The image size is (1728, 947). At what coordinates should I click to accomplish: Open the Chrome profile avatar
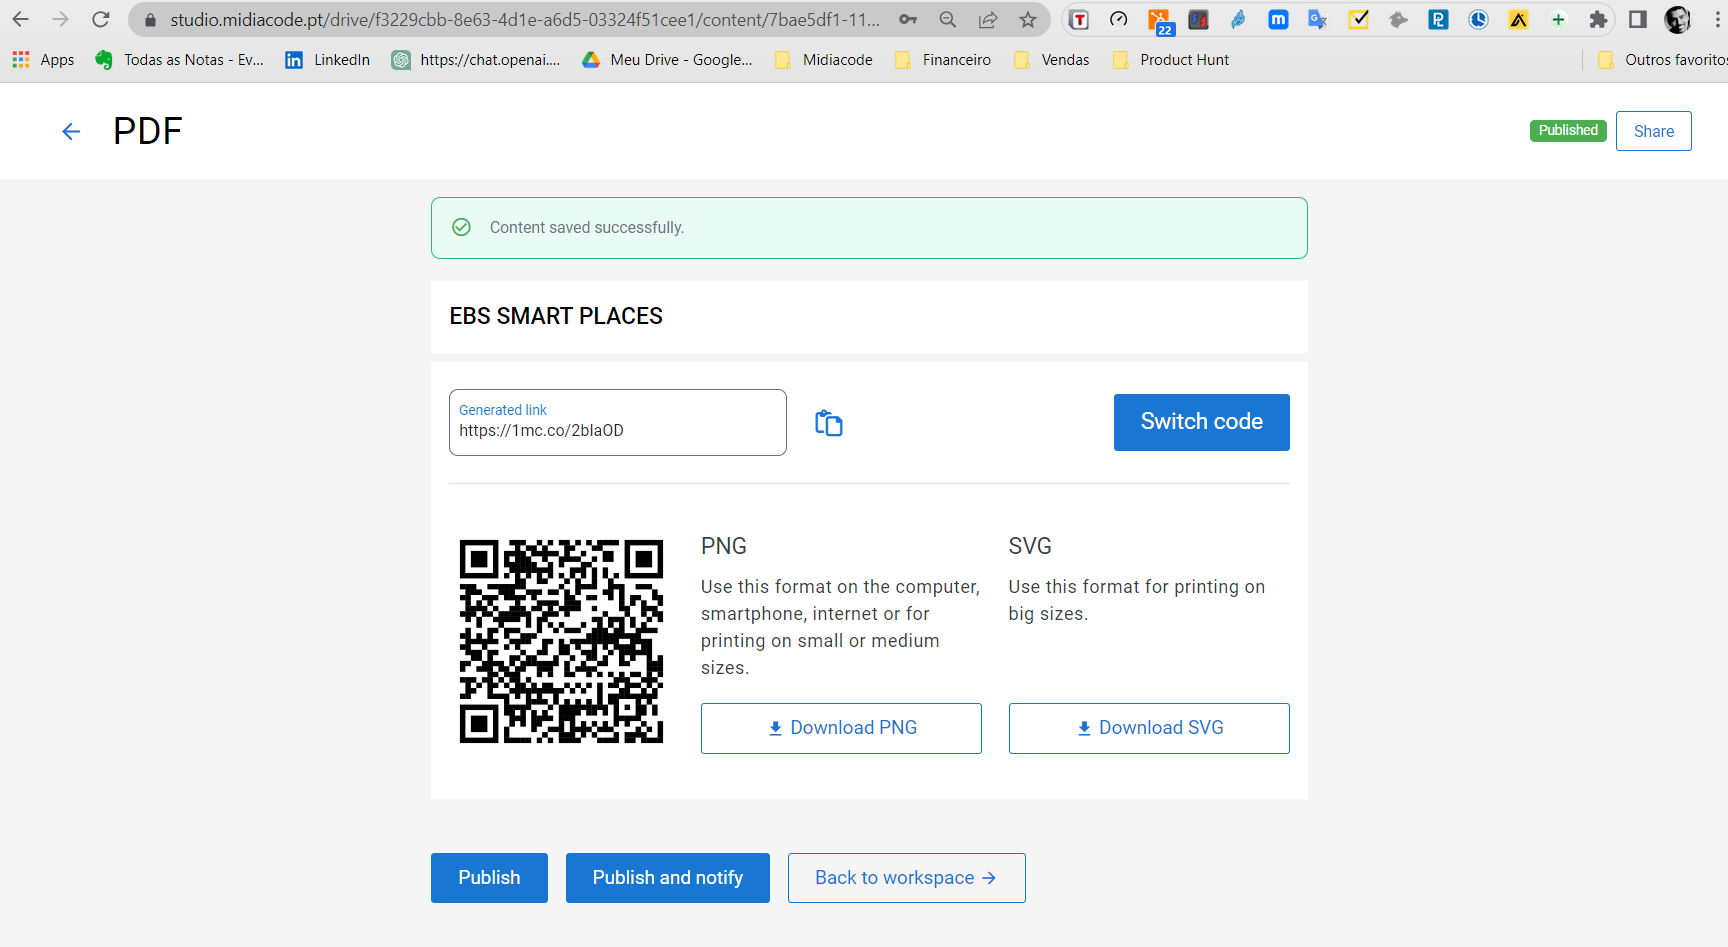click(1678, 19)
